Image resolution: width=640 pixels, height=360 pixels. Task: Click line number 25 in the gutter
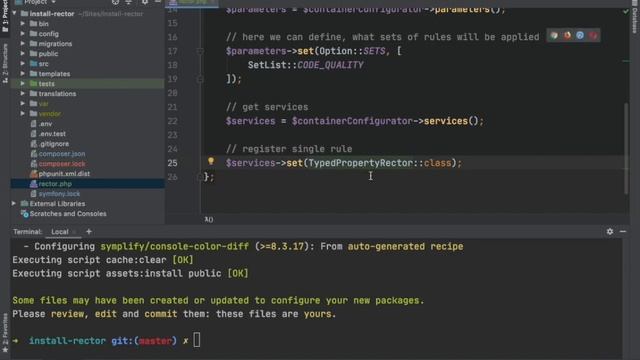point(173,163)
